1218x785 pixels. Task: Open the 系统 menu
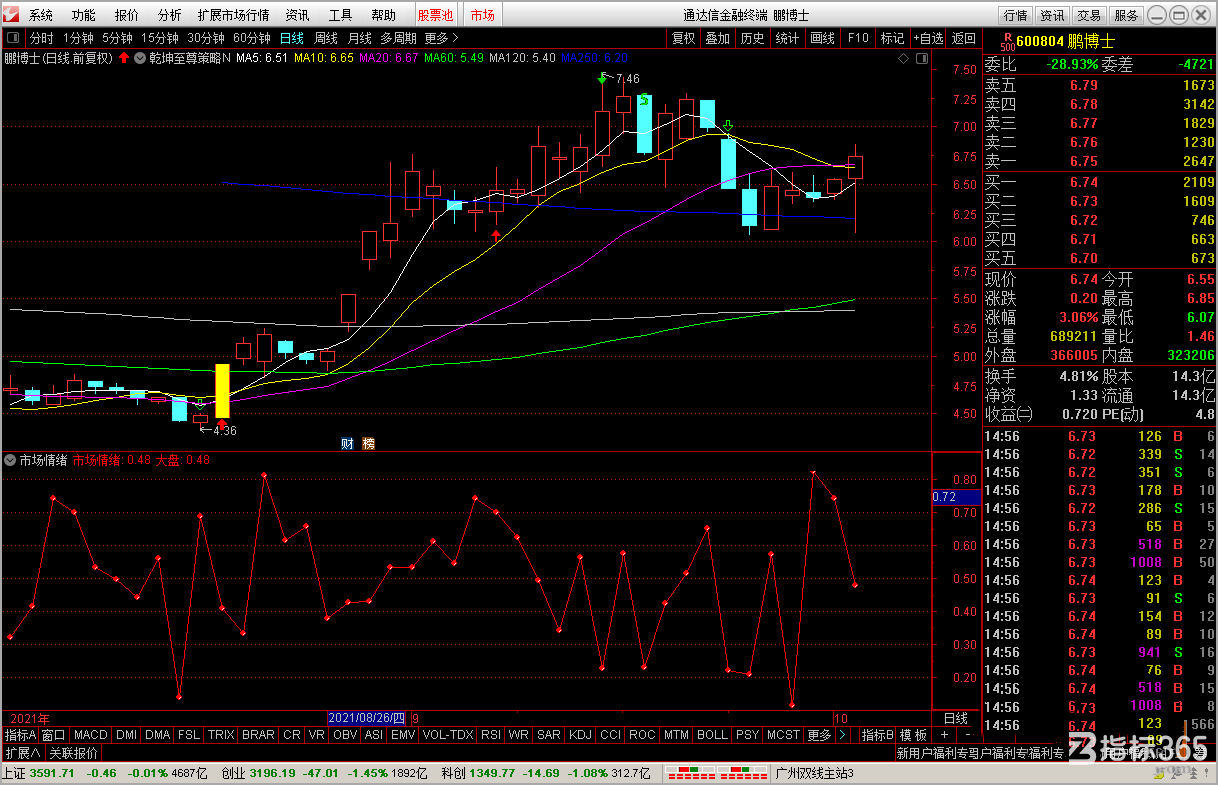coord(41,15)
